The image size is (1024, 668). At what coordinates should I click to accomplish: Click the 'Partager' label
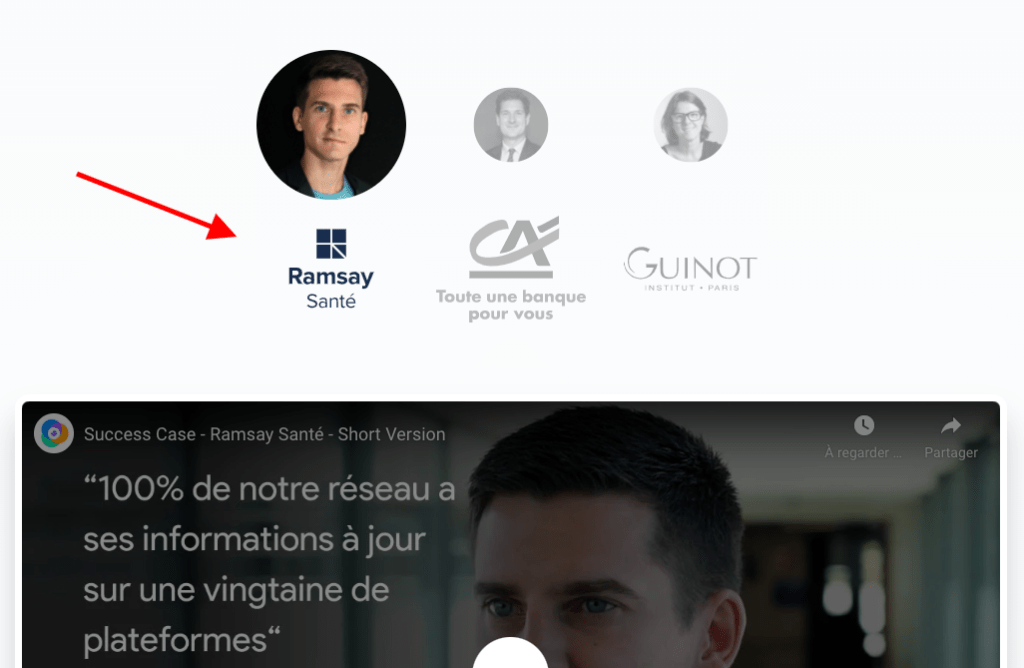coord(951,453)
